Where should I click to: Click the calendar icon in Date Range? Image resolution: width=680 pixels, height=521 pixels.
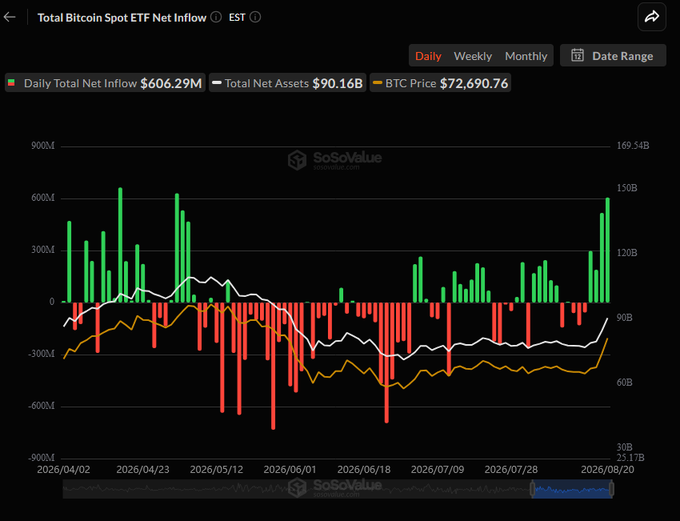click(x=577, y=55)
